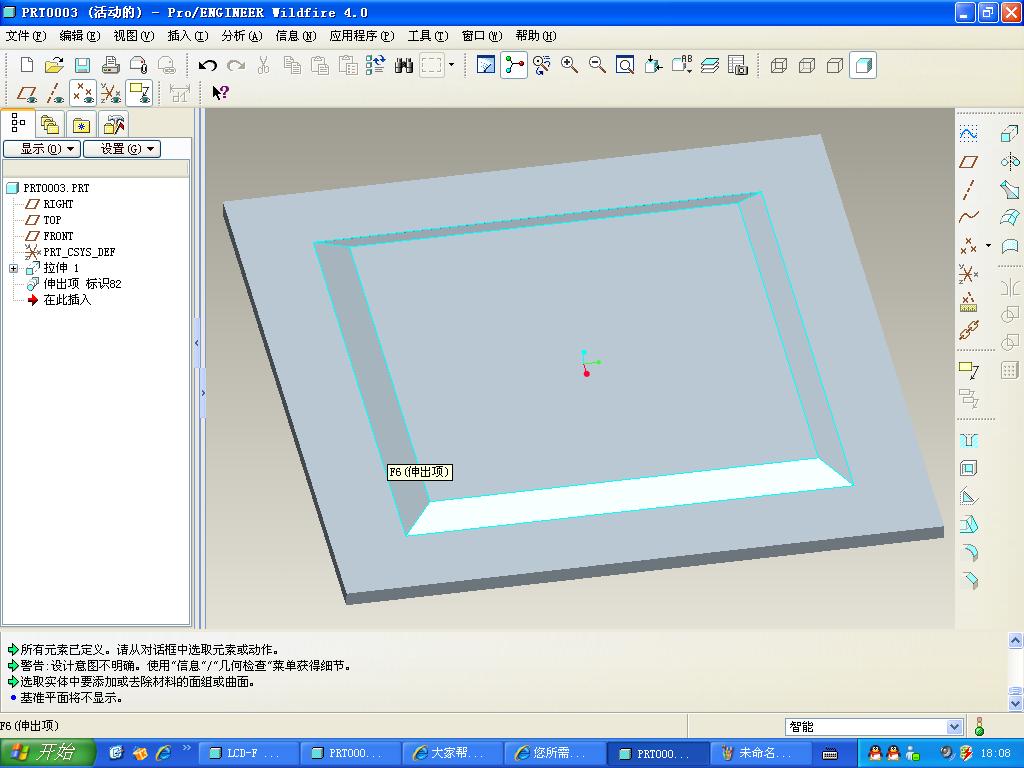Image resolution: width=1024 pixels, height=768 pixels.
Task: Toggle datum points display
Action: click(x=83, y=93)
